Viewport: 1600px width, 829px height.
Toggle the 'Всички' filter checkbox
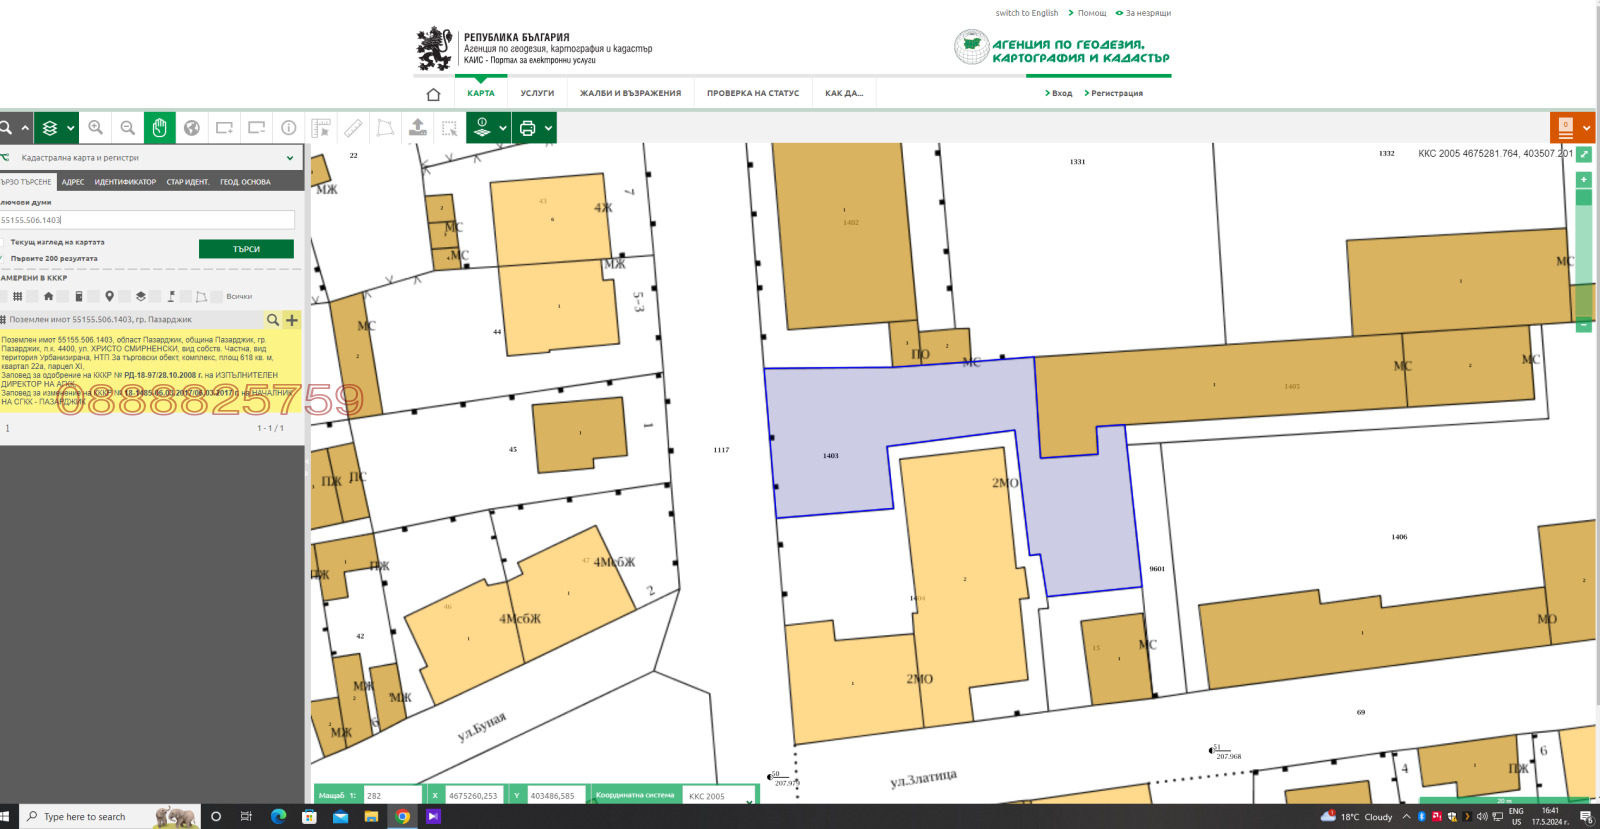[217, 297]
